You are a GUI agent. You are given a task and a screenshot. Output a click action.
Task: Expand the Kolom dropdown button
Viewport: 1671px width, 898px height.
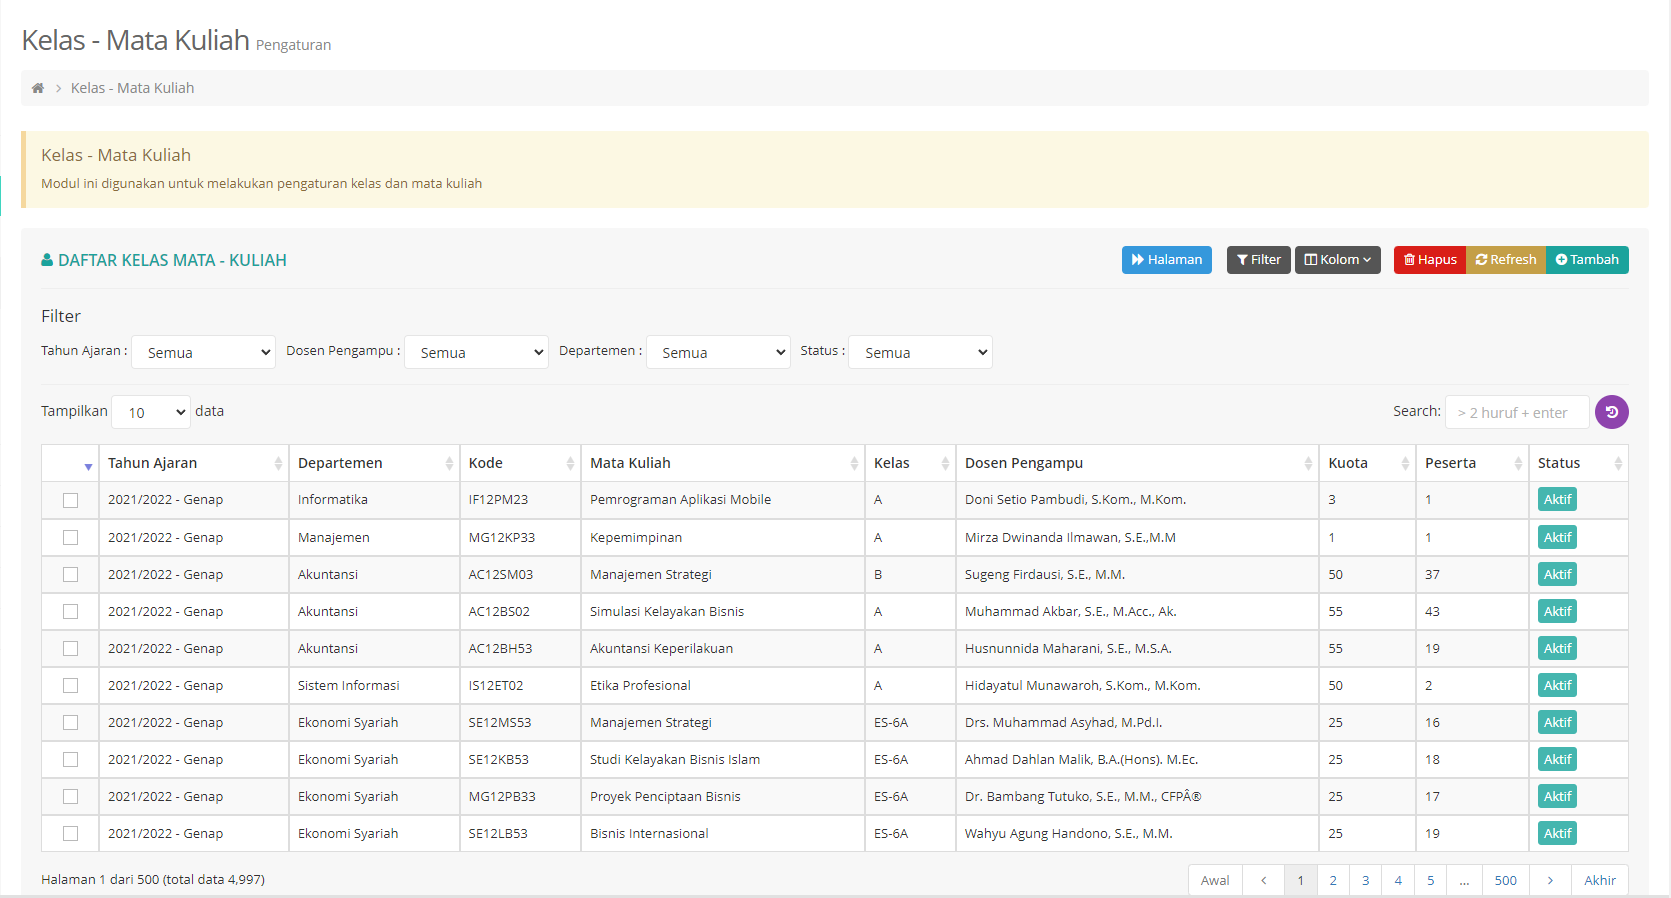[x=1338, y=260]
